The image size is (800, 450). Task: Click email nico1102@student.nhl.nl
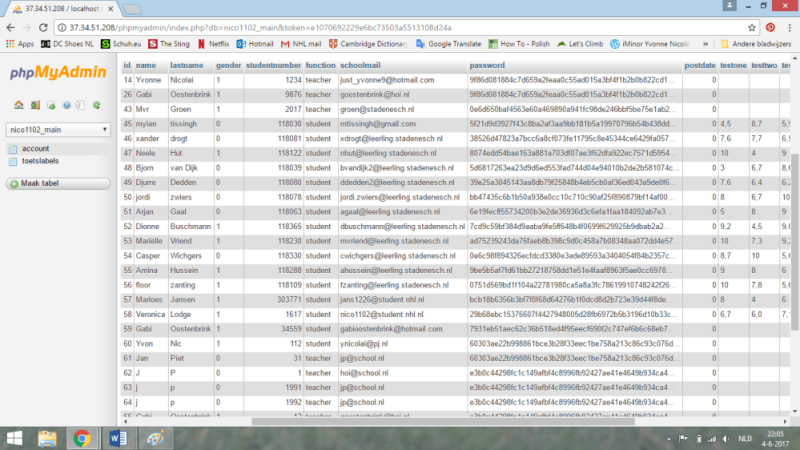(x=382, y=315)
